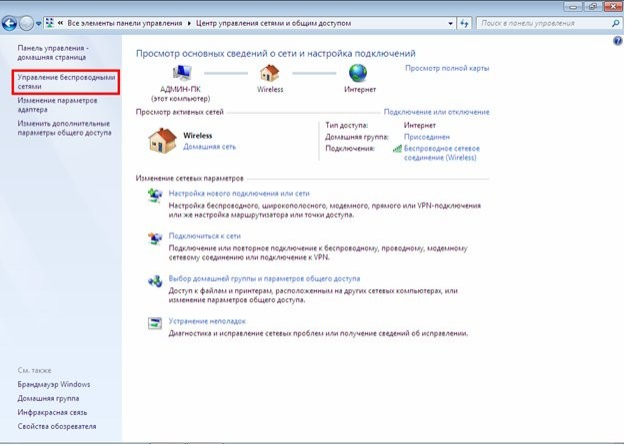Image resolution: width=625 pixels, height=445 pixels.
Task: Open 'Устранение неполадок' link
Action: [x=207, y=321]
